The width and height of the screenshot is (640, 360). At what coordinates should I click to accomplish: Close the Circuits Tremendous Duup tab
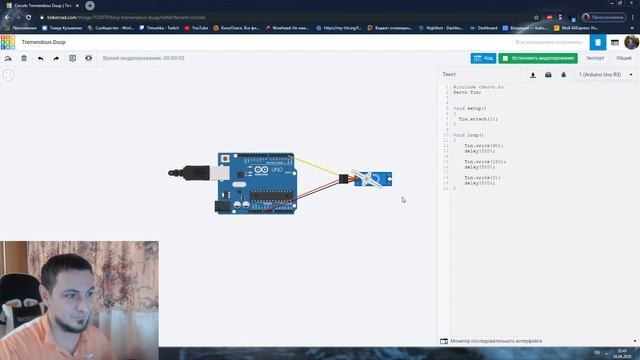point(77,6)
